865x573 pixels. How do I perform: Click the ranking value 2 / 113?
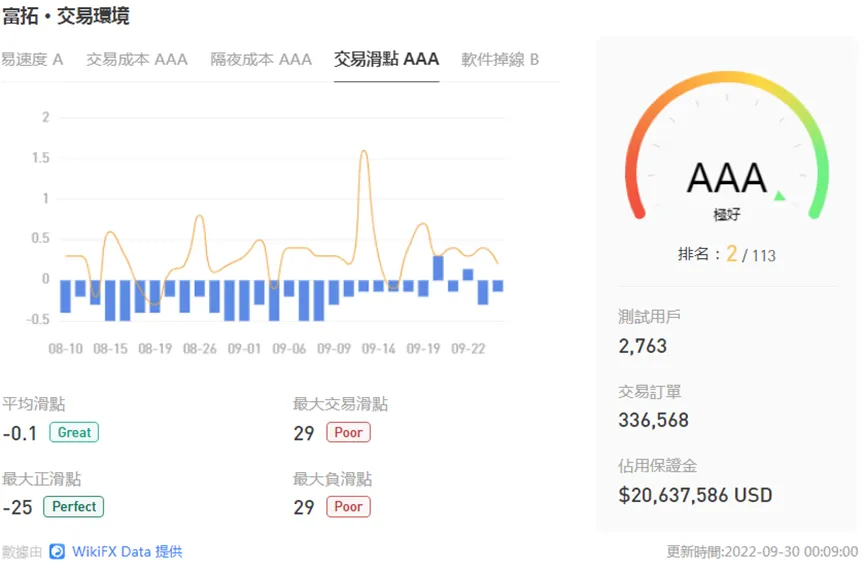[751, 254]
